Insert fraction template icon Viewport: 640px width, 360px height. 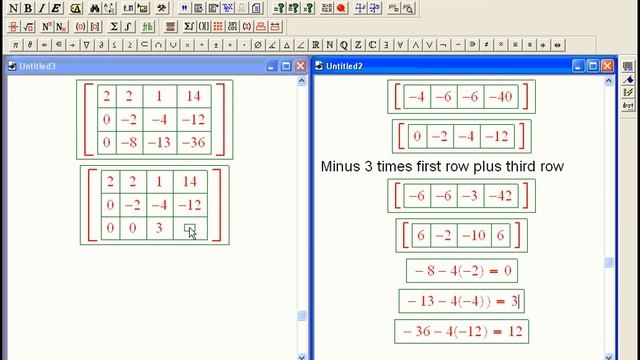[13, 27]
